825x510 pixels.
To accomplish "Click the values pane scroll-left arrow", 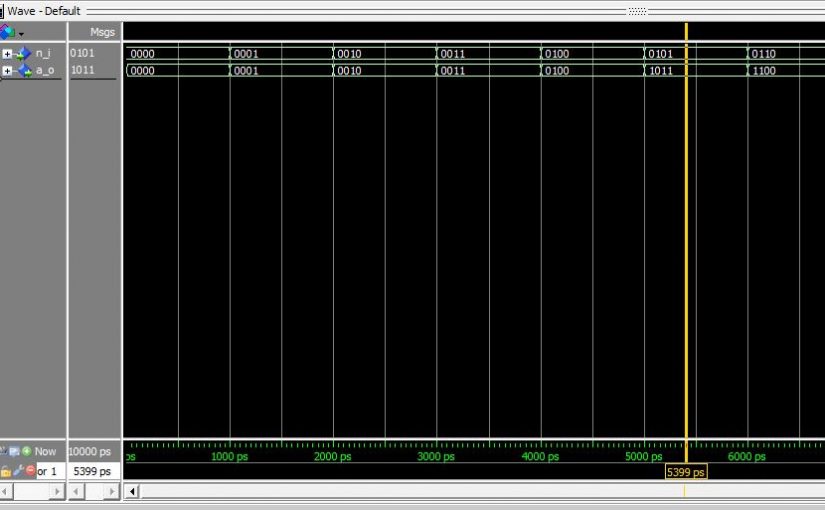I will click(77, 492).
